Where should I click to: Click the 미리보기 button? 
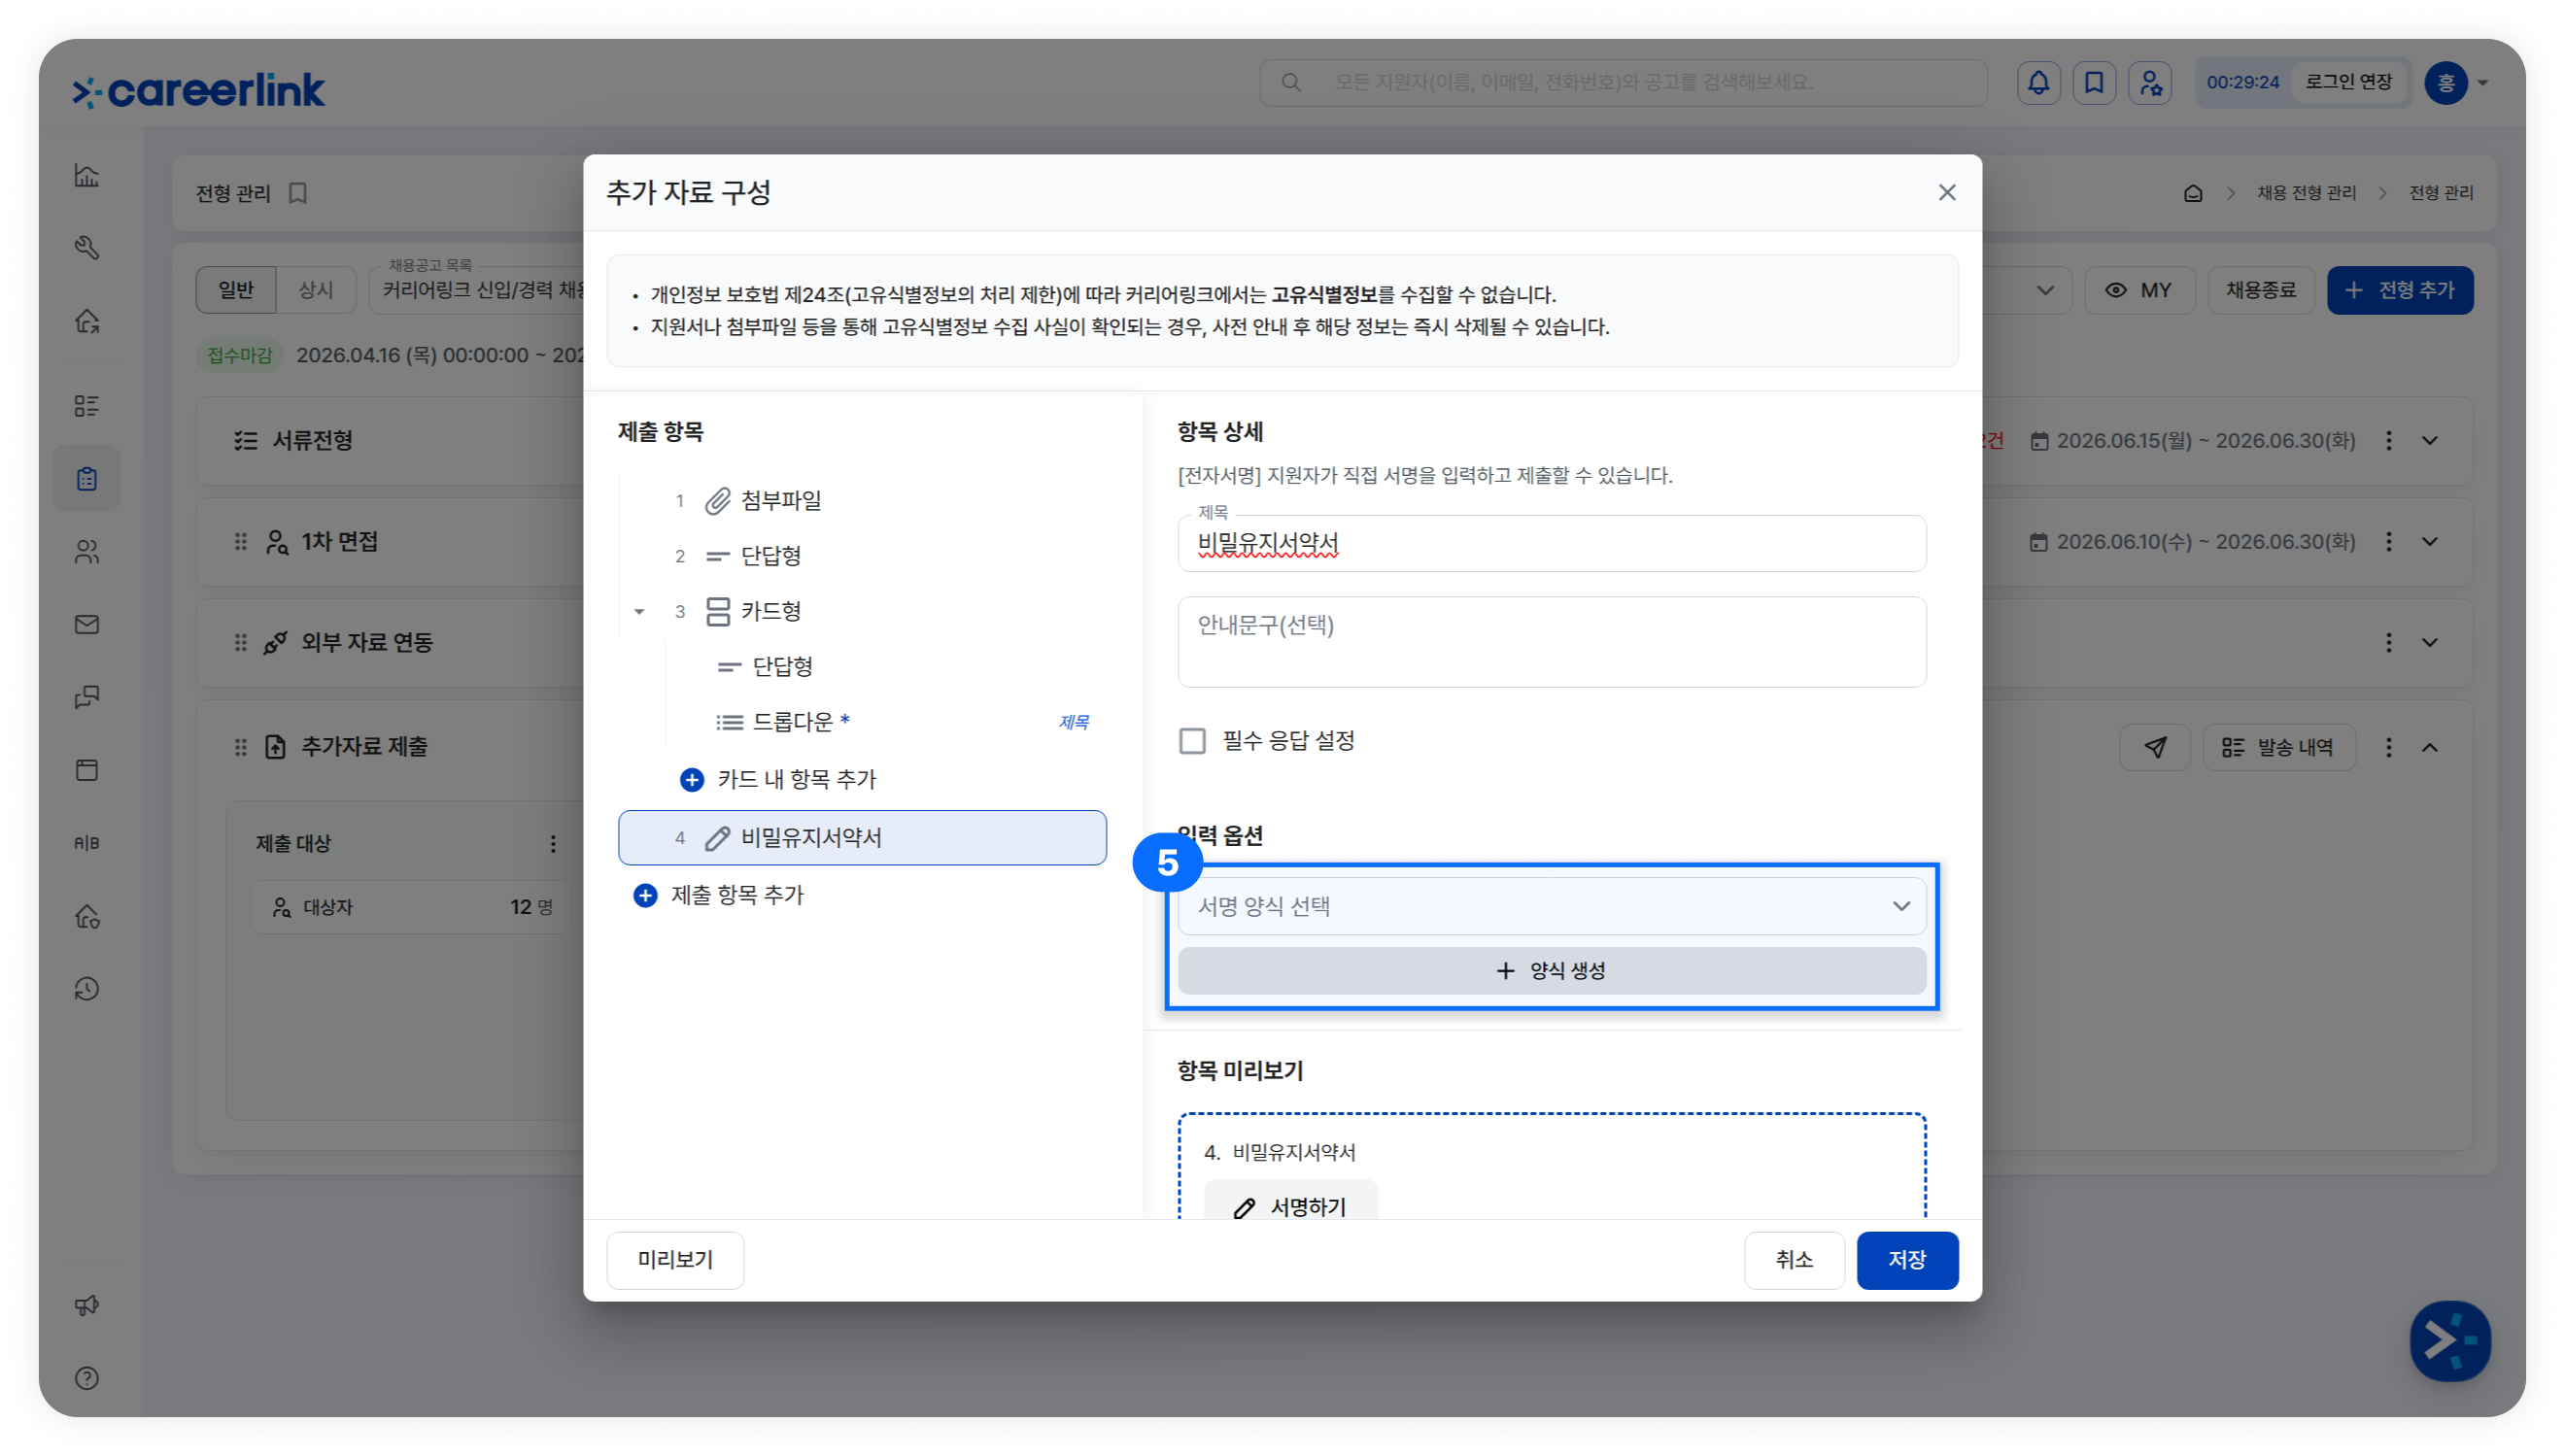(675, 1260)
